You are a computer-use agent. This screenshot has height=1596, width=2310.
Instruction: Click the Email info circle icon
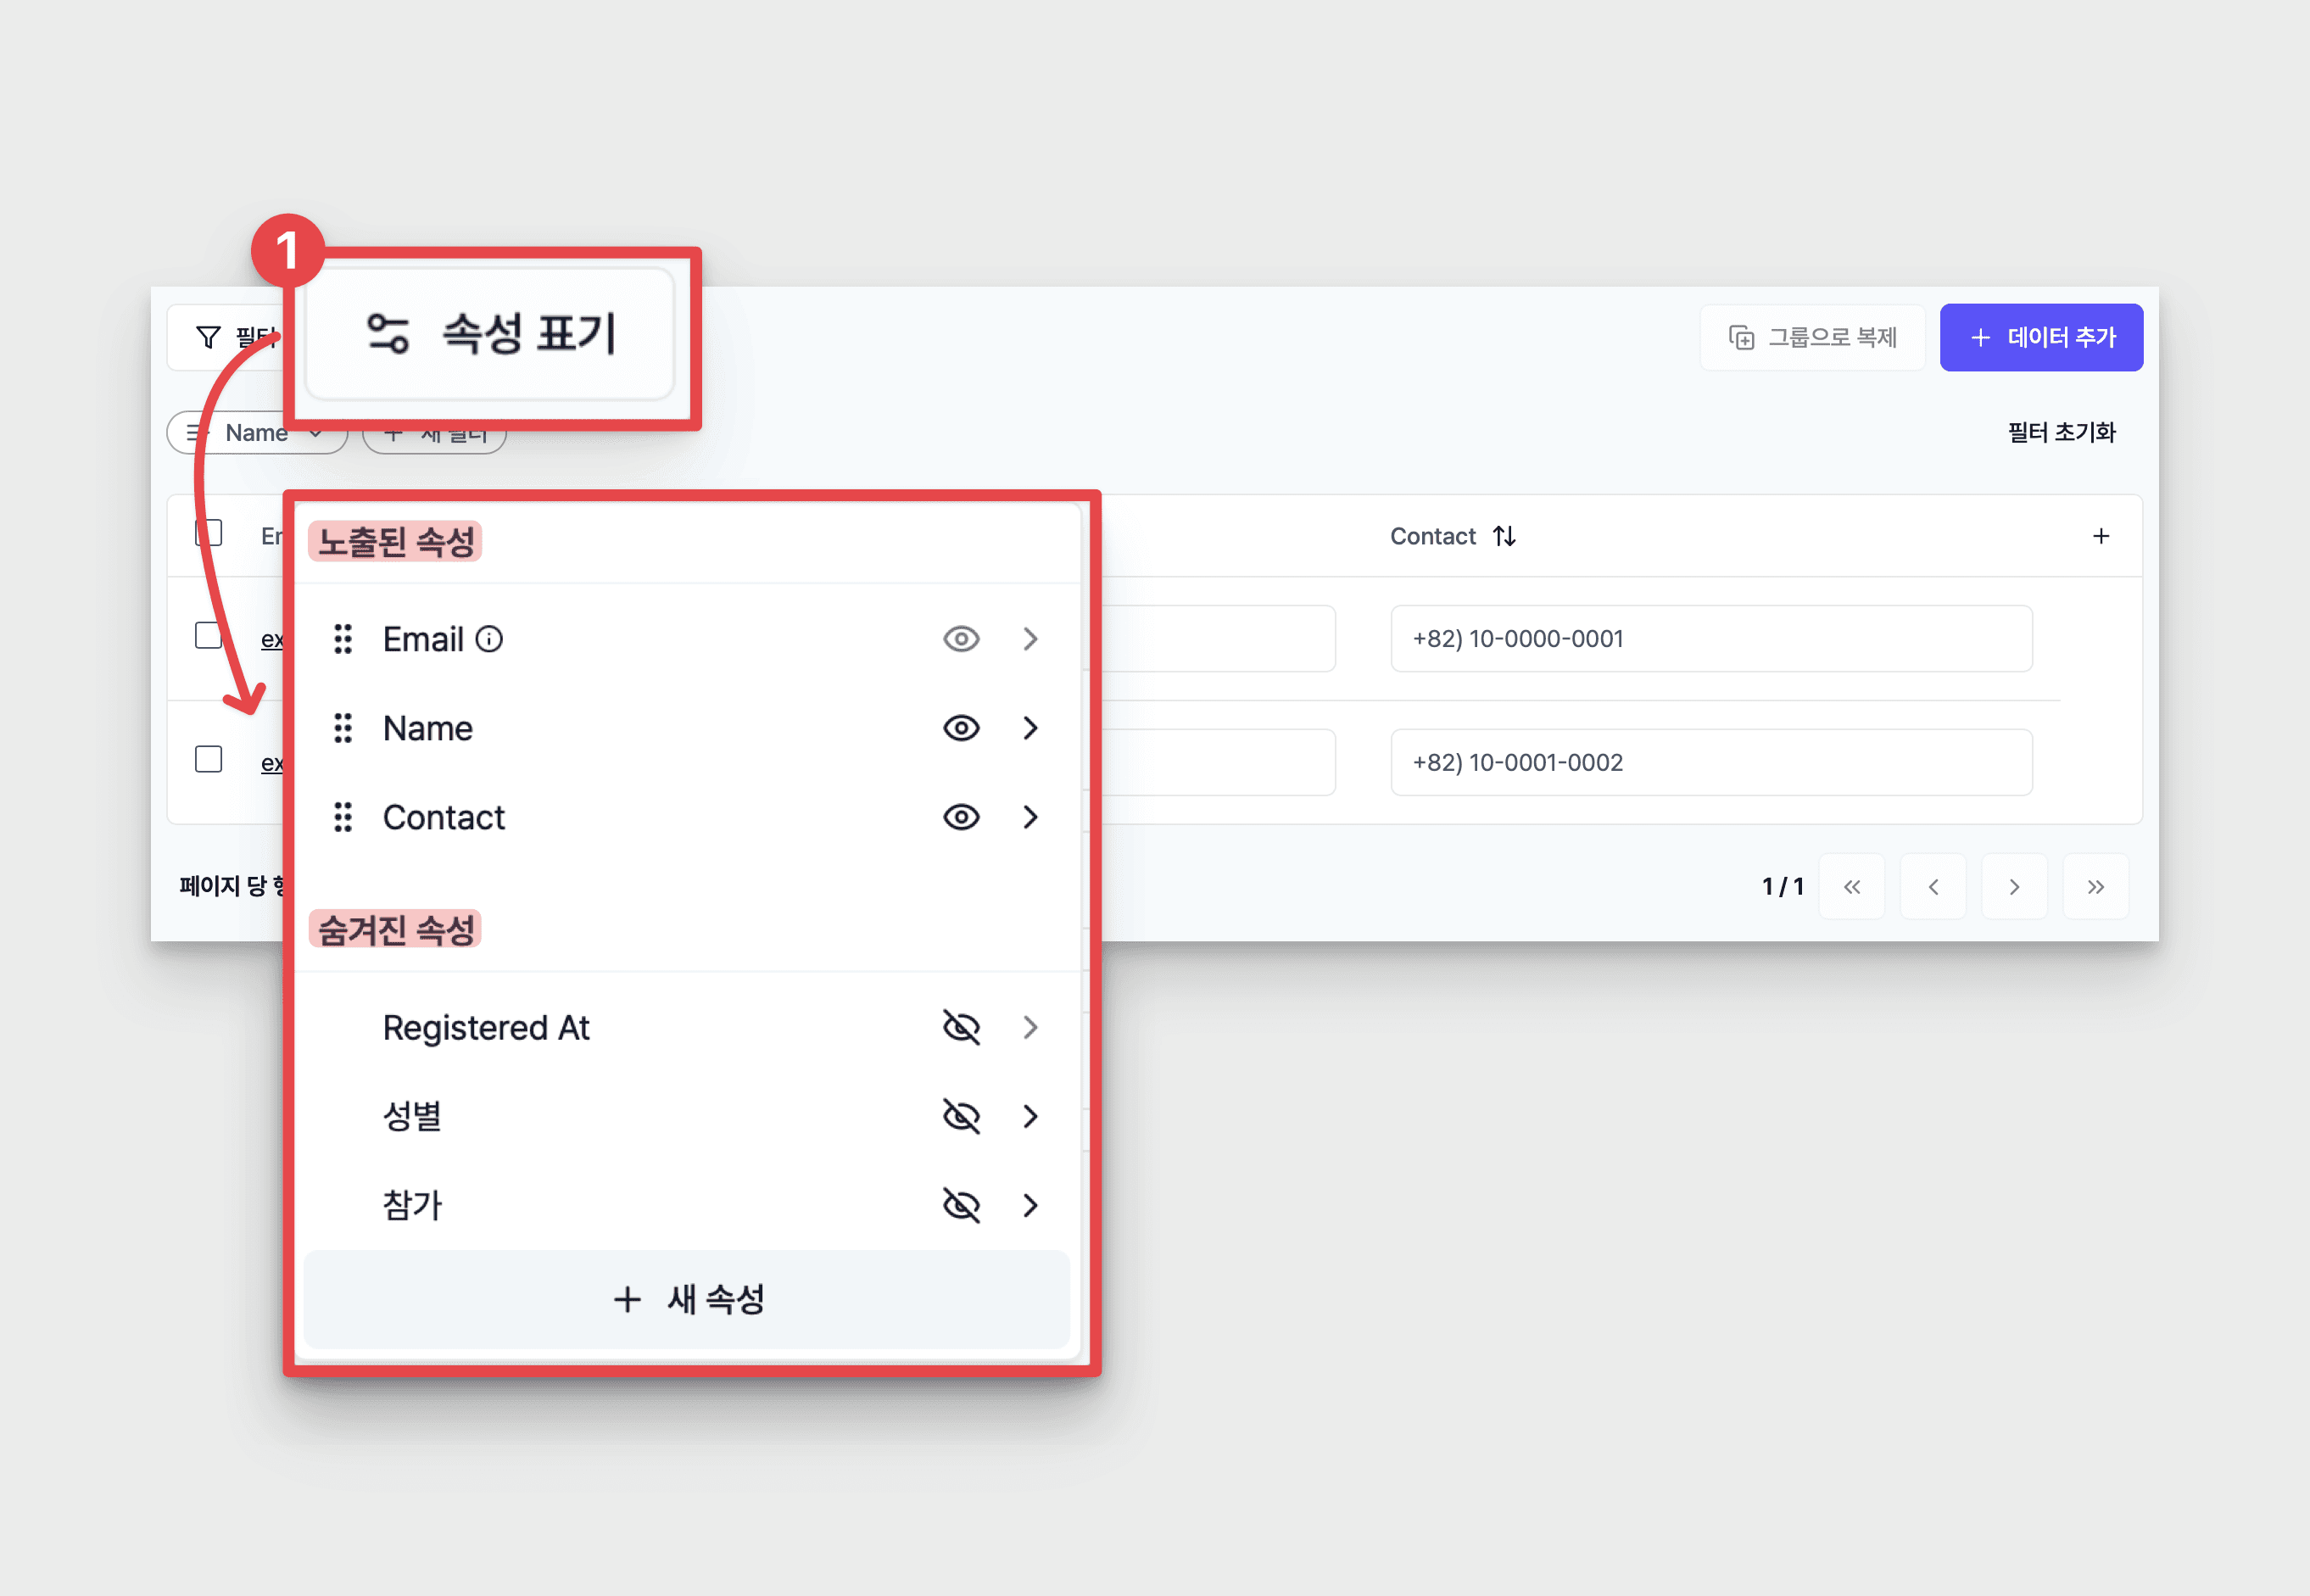pyautogui.click(x=489, y=639)
